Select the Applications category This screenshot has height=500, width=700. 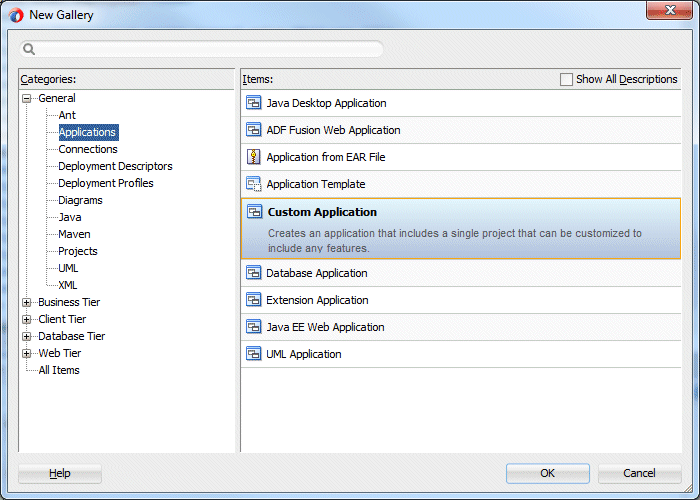click(x=88, y=132)
